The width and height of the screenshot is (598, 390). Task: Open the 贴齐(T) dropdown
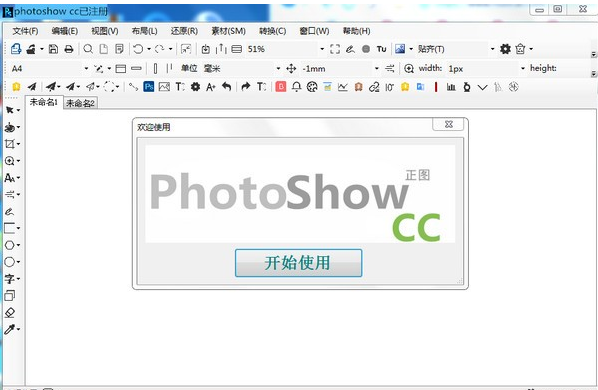[492, 49]
